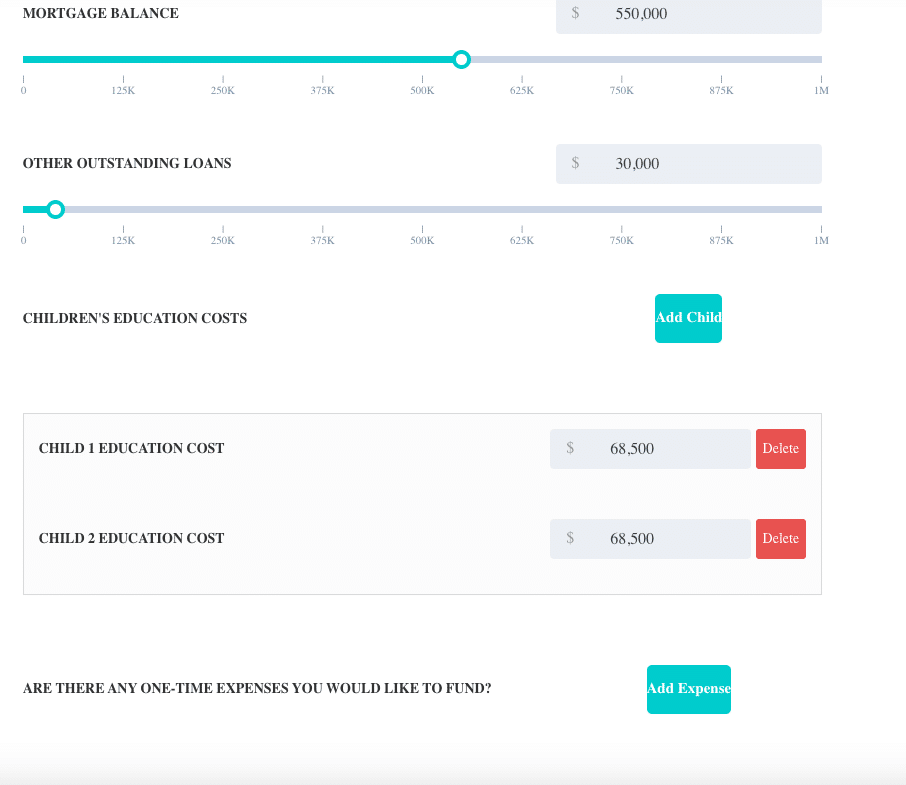Screen dimensions: 906x785
Task: Delete Child 2 education cost
Action: [x=781, y=539]
